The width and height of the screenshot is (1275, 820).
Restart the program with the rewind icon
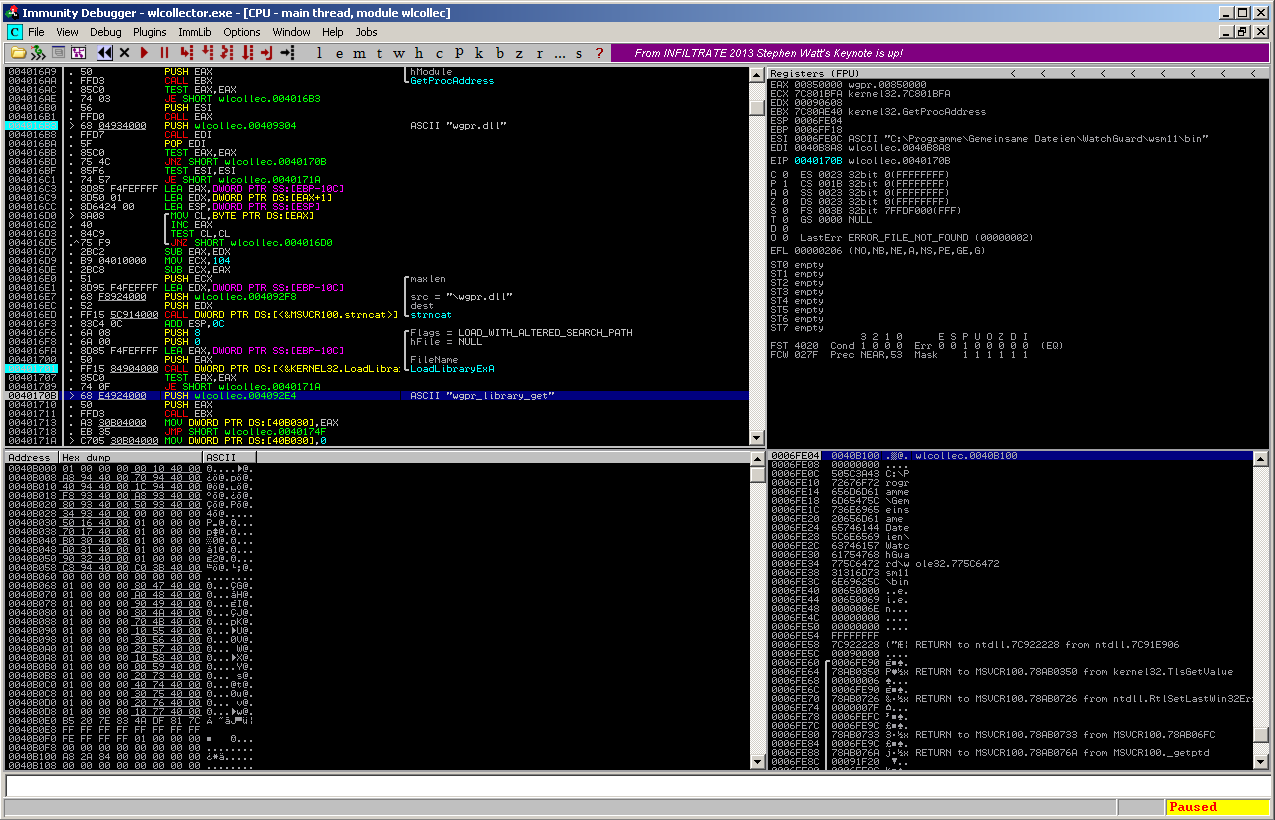[x=105, y=52]
